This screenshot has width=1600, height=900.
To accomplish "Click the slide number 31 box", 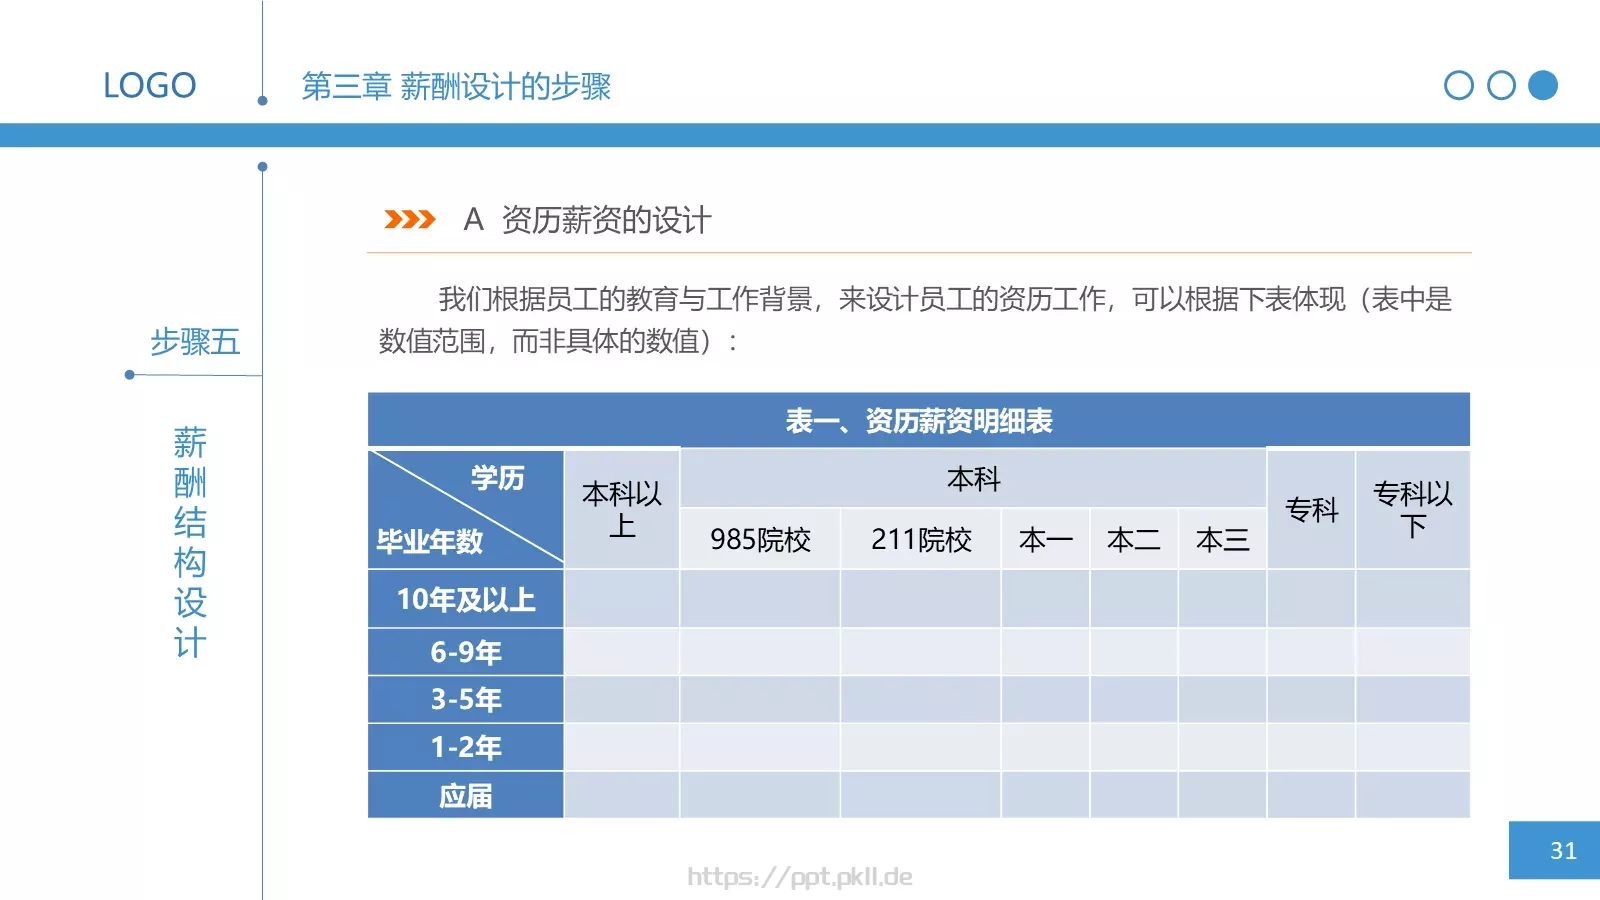I will [x=1554, y=851].
